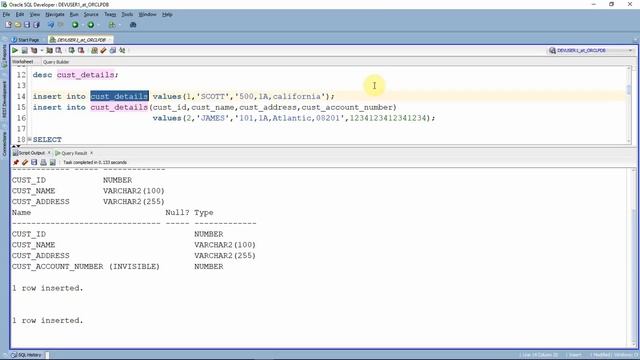This screenshot has height=360, width=640.
Task: Click the Save icon in the main toolbar
Action: pos(27,25)
